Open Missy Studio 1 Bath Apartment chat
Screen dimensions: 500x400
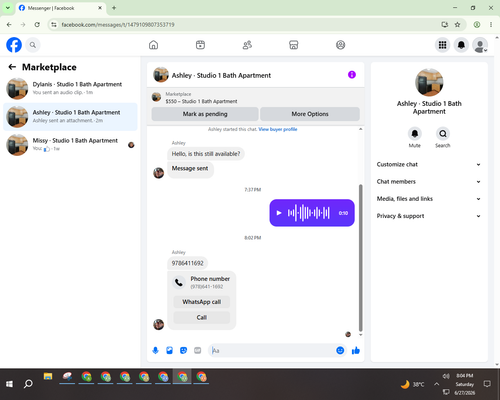[70, 145]
